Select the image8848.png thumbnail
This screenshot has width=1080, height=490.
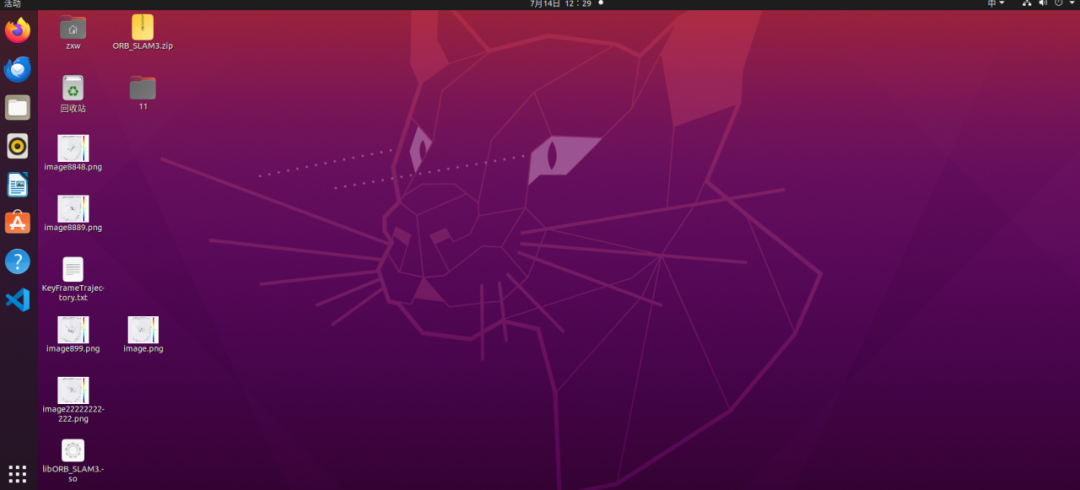[73, 148]
